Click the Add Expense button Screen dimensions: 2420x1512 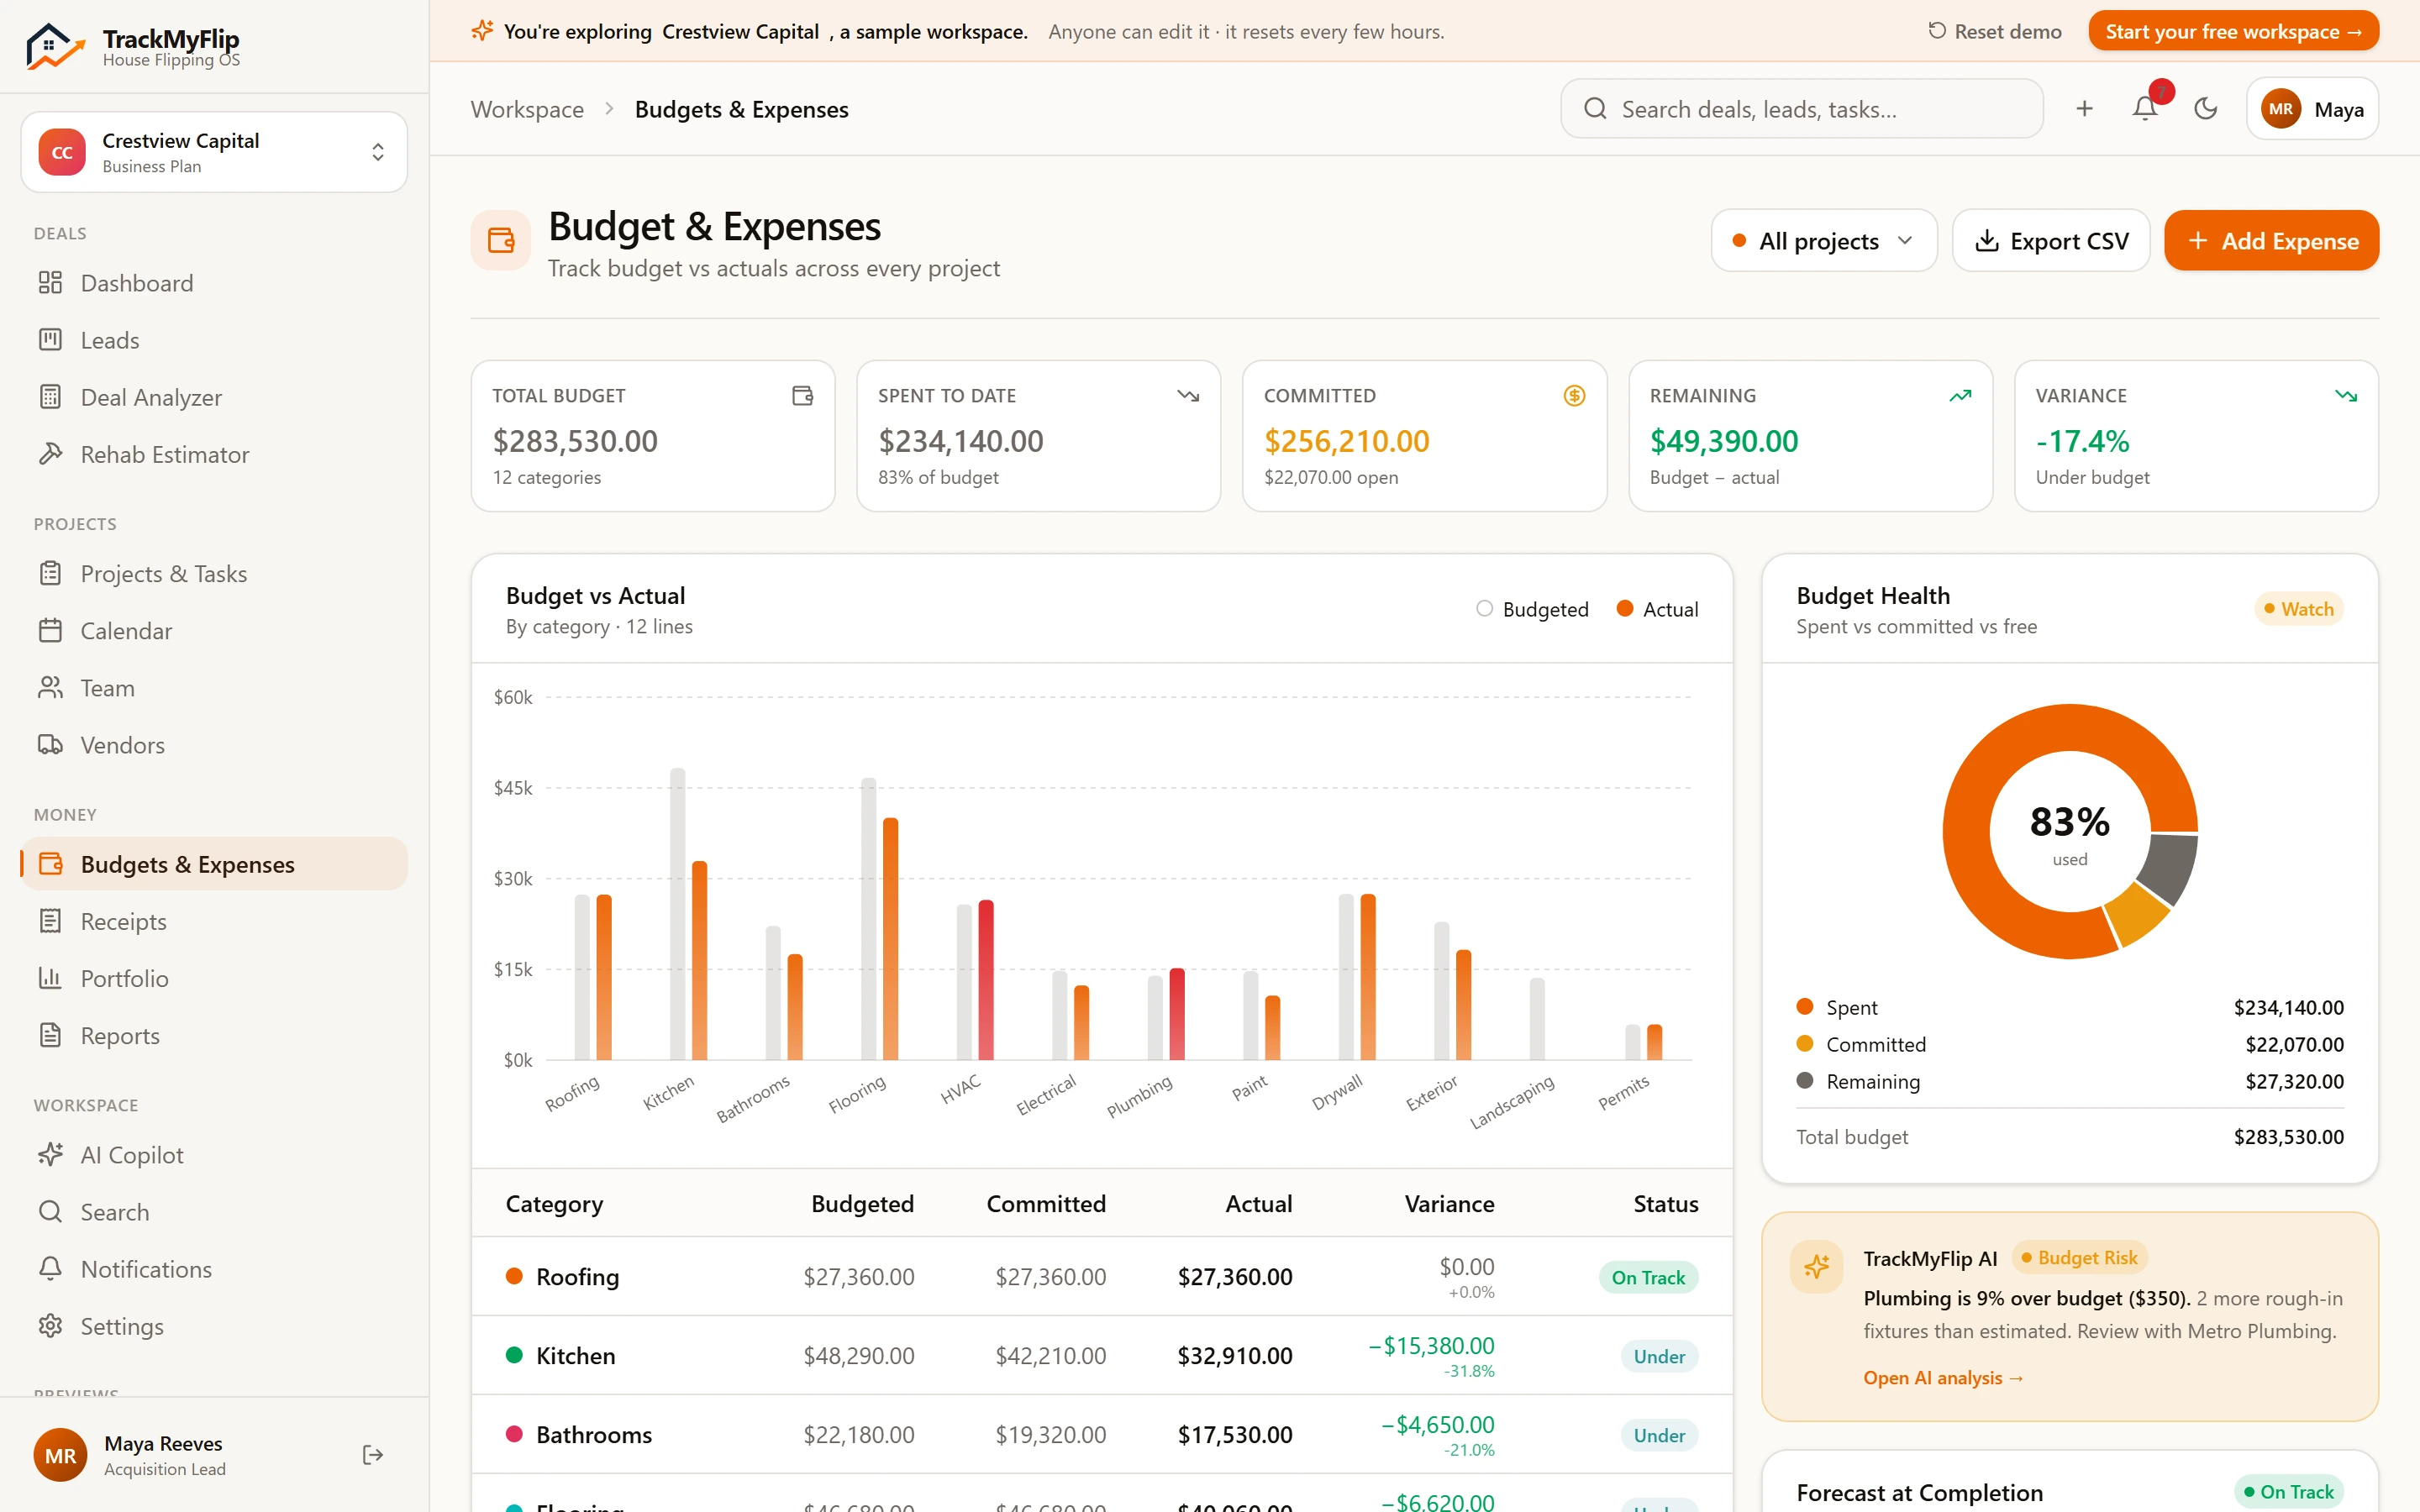[2271, 240]
